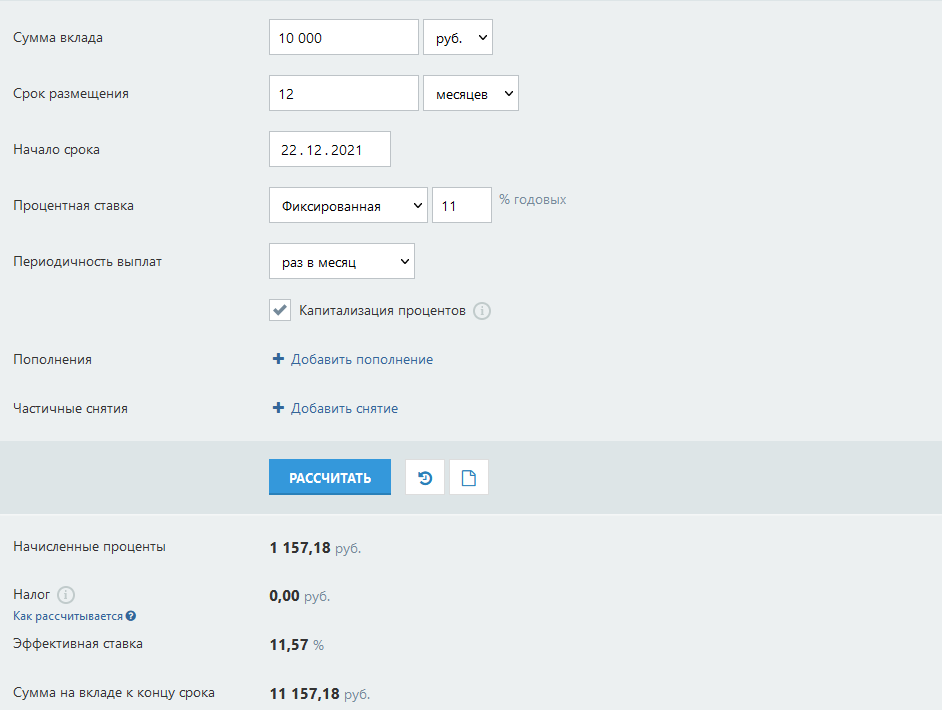942x710 pixels.
Task: Click the Пополнения label
Action: pos(52,359)
